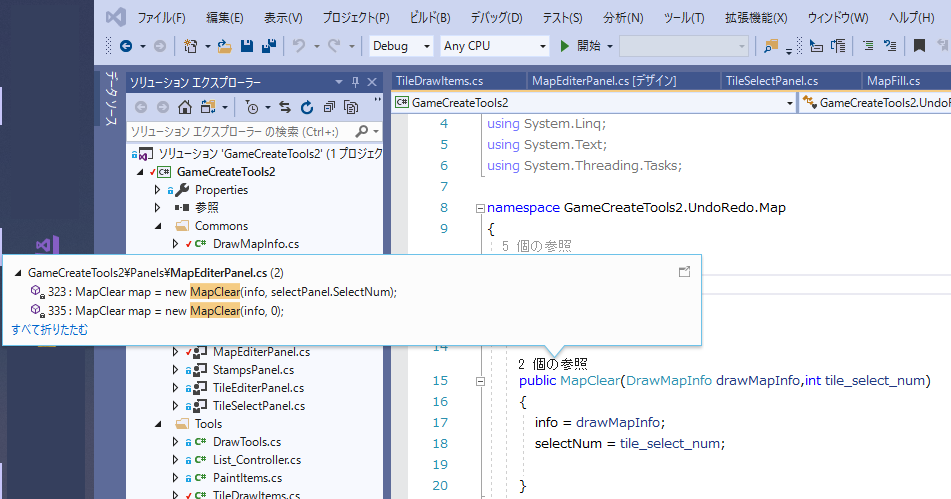Toggle auto-hide pin on Solution Explorer
This screenshot has width=951, height=499.
click(x=355, y=82)
